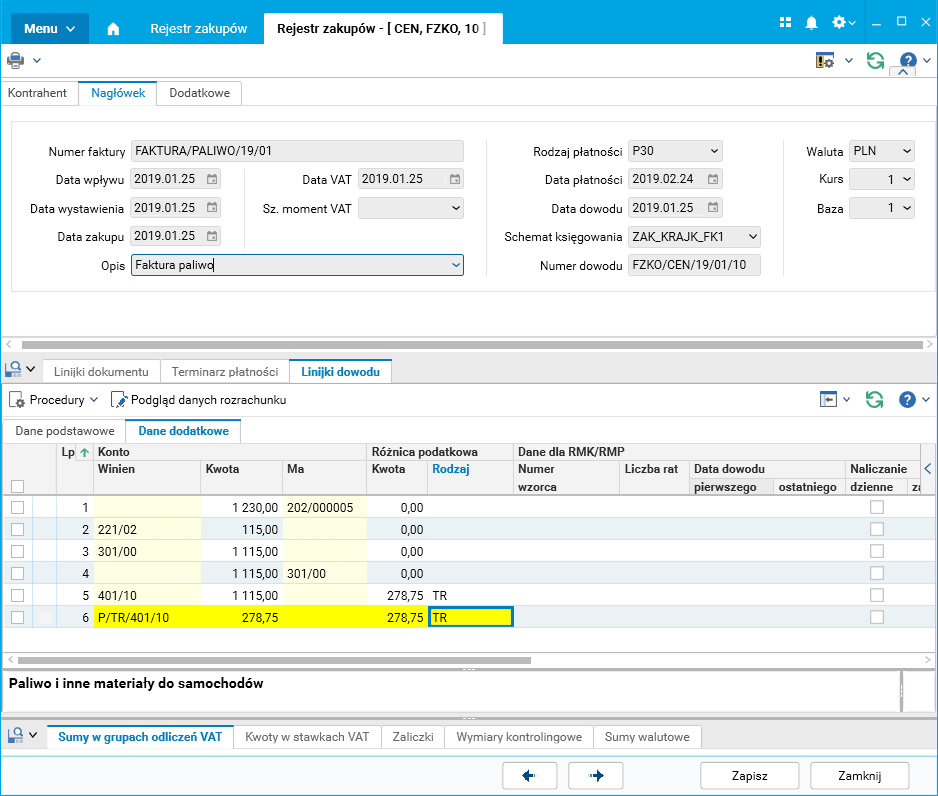Open the Waluta currency dropdown
Screen dimensions: 938x796
tap(906, 151)
